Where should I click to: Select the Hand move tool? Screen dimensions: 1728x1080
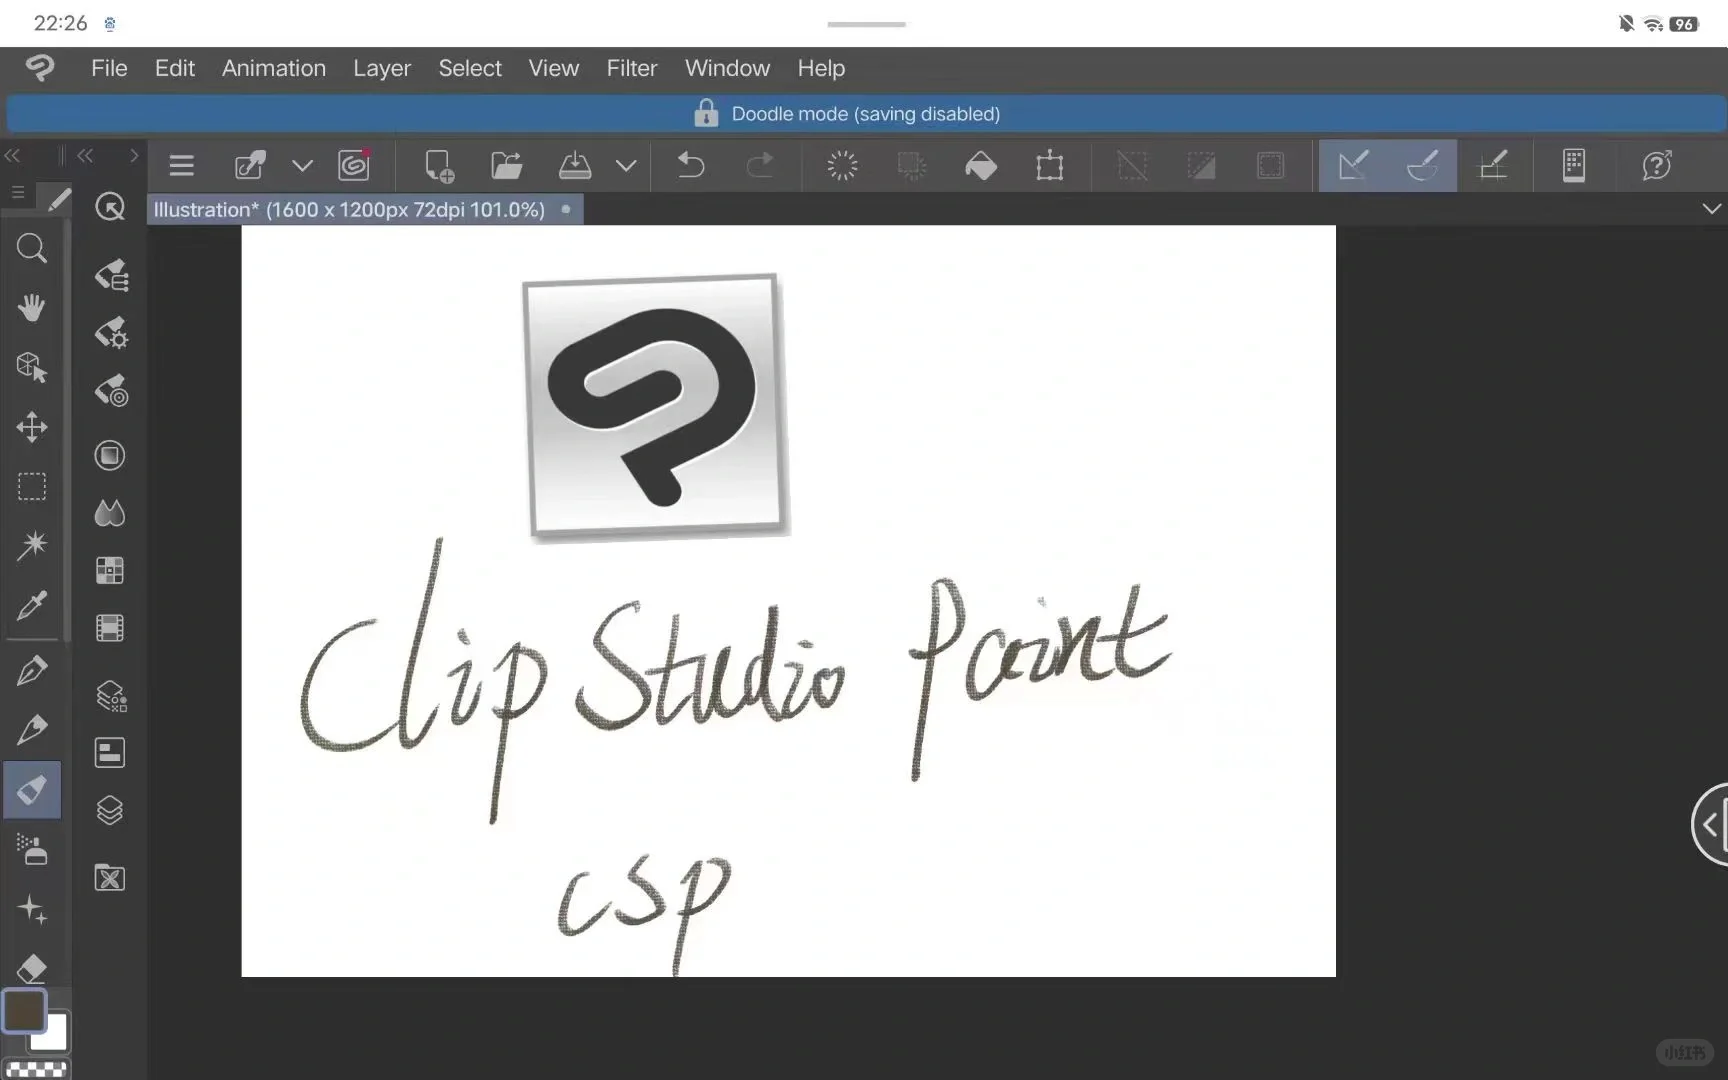click(x=32, y=308)
